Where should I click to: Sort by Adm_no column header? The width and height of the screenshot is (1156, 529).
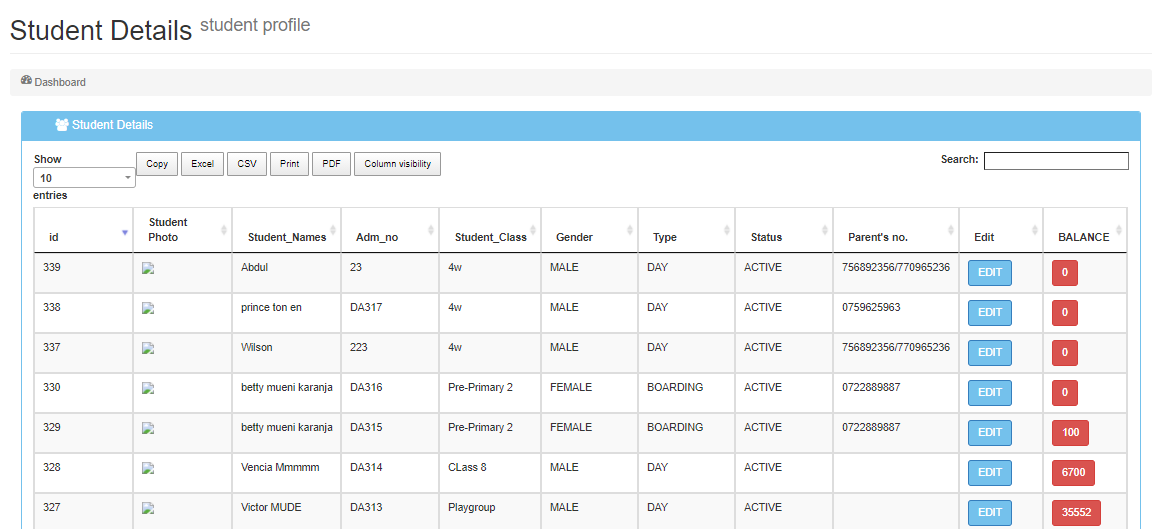pos(377,237)
